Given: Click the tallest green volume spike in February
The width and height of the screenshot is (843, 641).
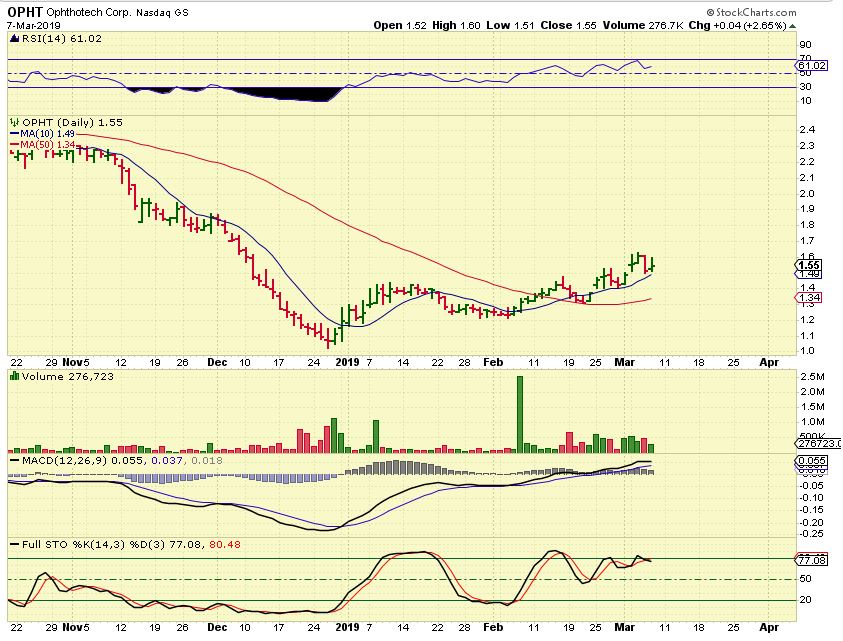Looking at the screenshot, I should [520, 414].
